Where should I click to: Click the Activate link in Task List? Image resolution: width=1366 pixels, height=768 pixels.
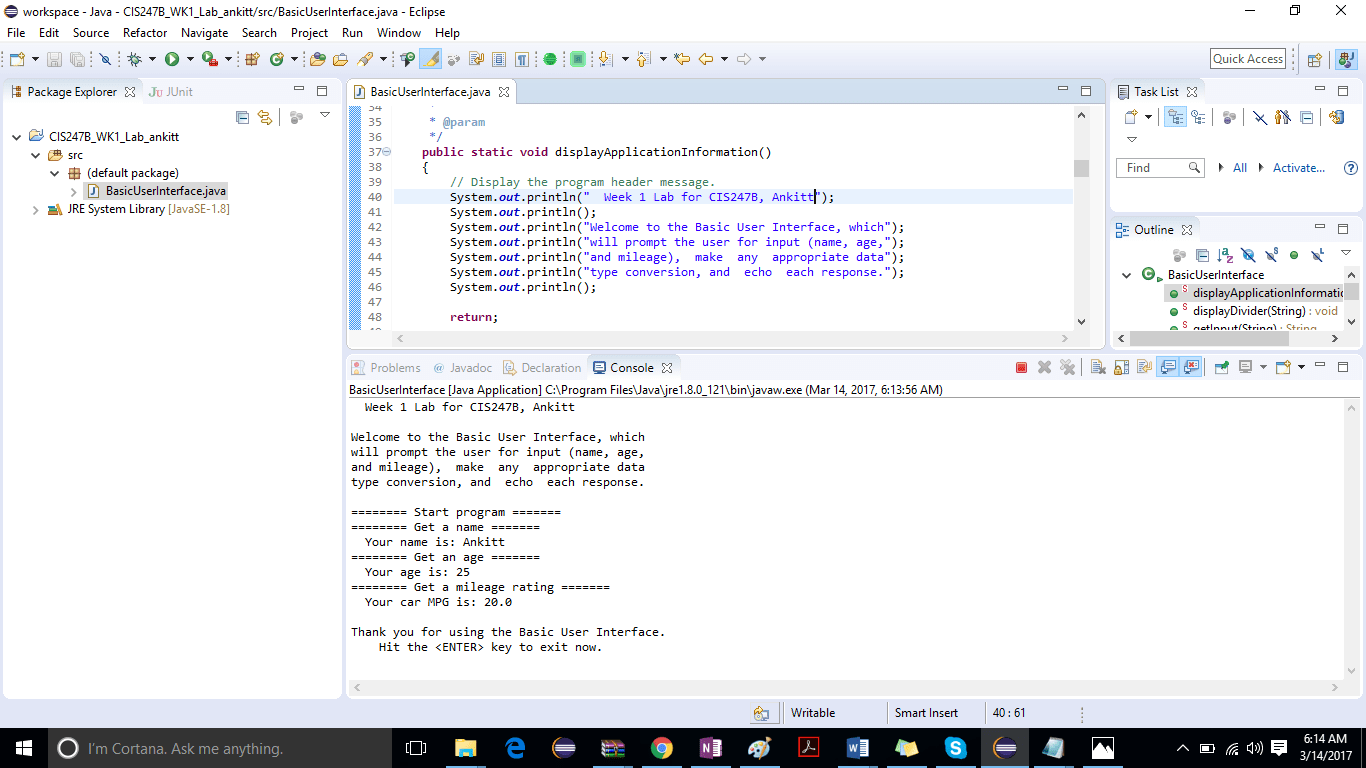tap(1297, 167)
